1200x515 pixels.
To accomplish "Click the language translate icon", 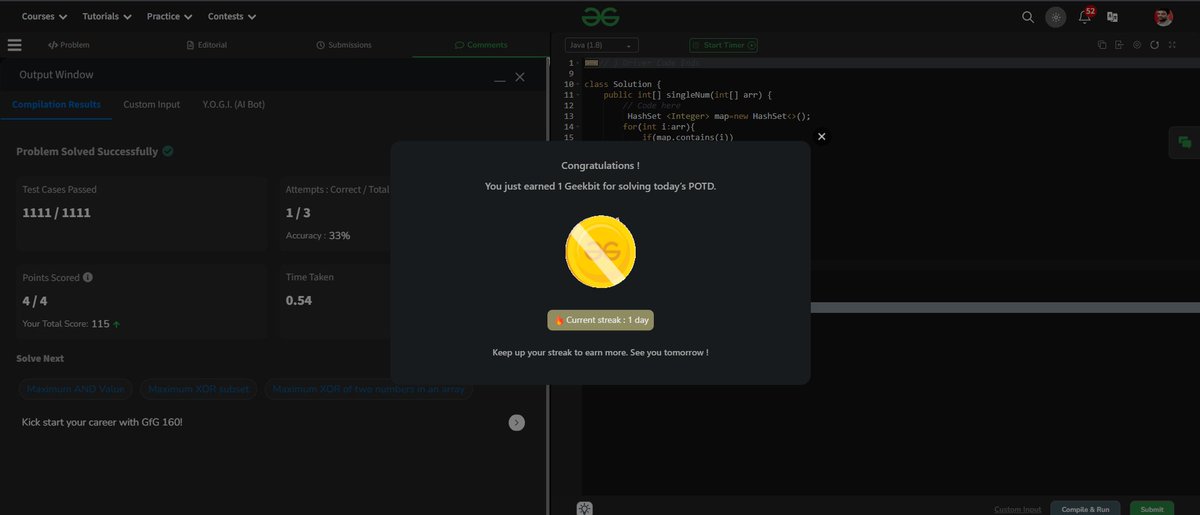I will 1112,17.
